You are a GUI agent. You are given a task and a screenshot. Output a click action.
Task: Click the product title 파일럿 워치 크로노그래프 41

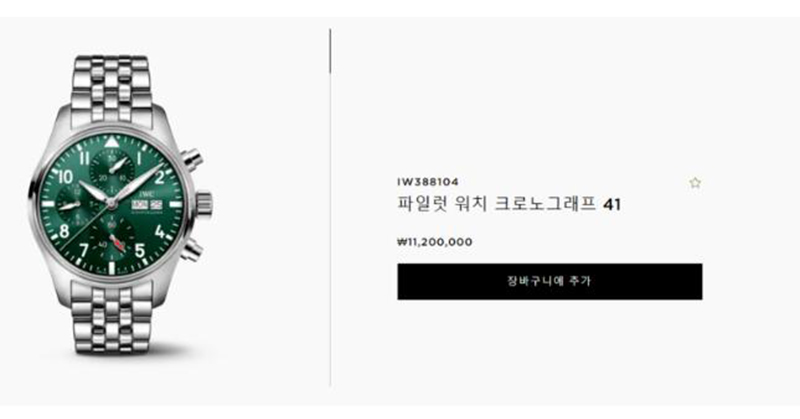tap(509, 205)
